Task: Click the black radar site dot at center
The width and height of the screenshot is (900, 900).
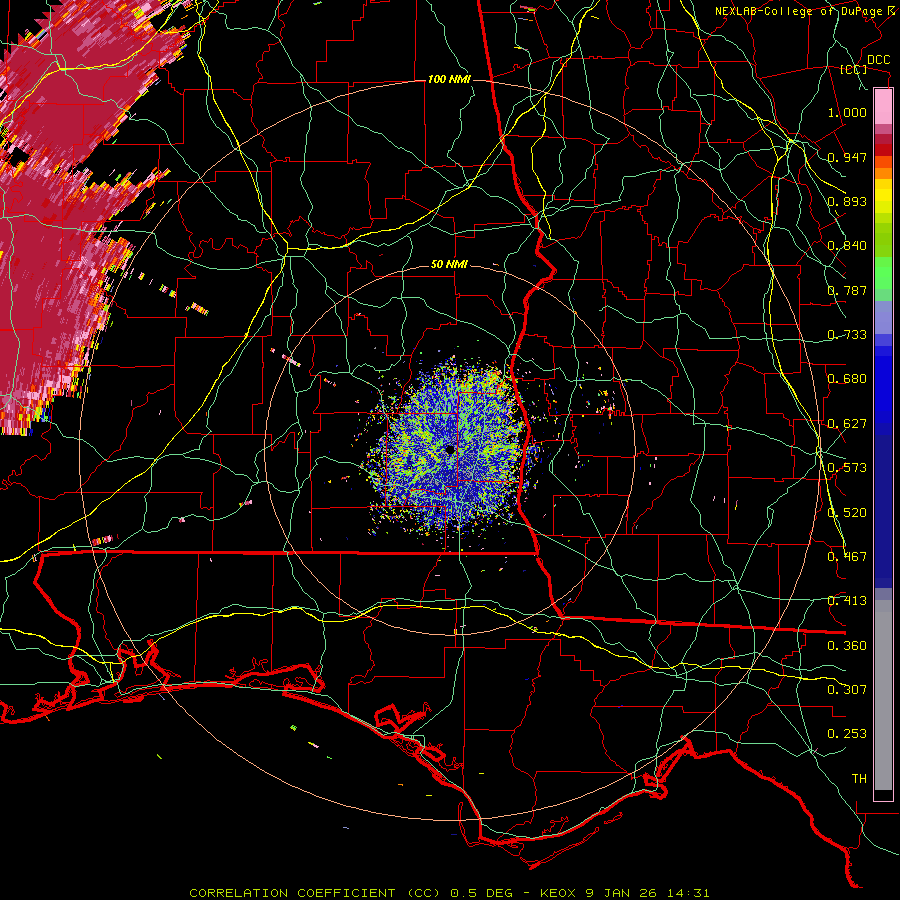Action: point(450,449)
